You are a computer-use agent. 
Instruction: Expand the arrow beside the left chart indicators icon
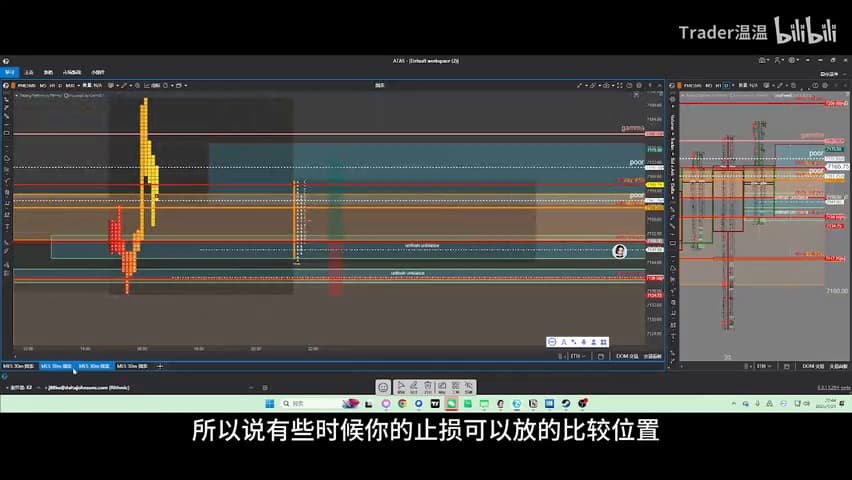point(118,85)
